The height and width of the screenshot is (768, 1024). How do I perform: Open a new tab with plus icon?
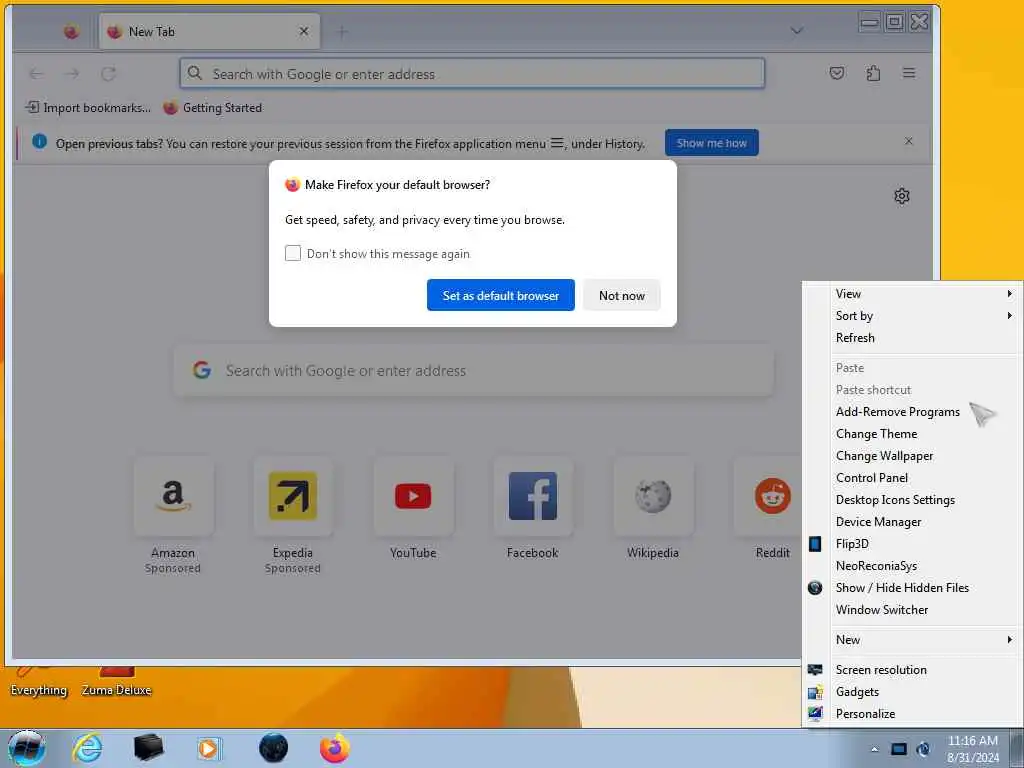pos(342,31)
